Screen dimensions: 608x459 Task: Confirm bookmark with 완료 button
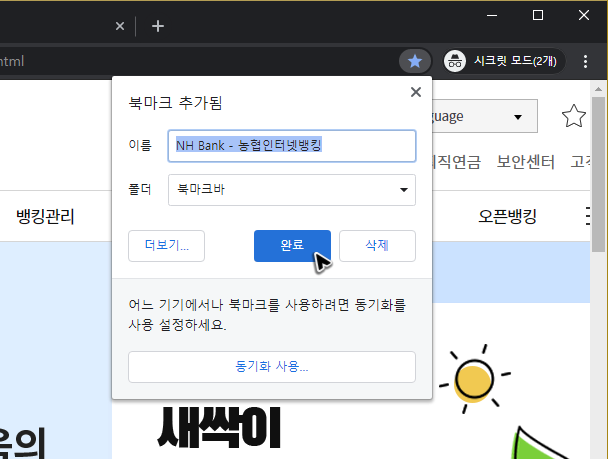292,246
